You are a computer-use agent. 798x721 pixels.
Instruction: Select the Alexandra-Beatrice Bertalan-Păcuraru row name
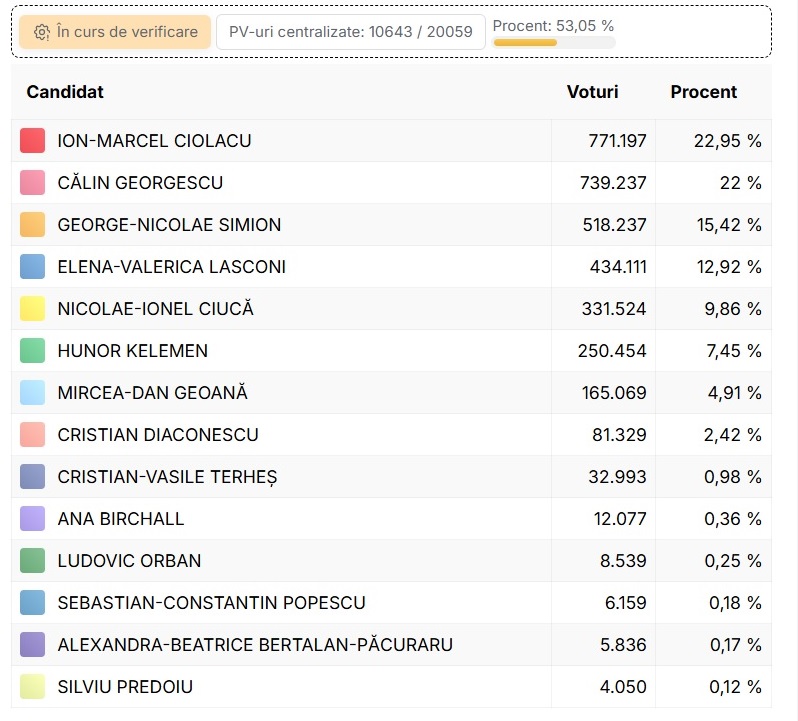[x=255, y=645]
